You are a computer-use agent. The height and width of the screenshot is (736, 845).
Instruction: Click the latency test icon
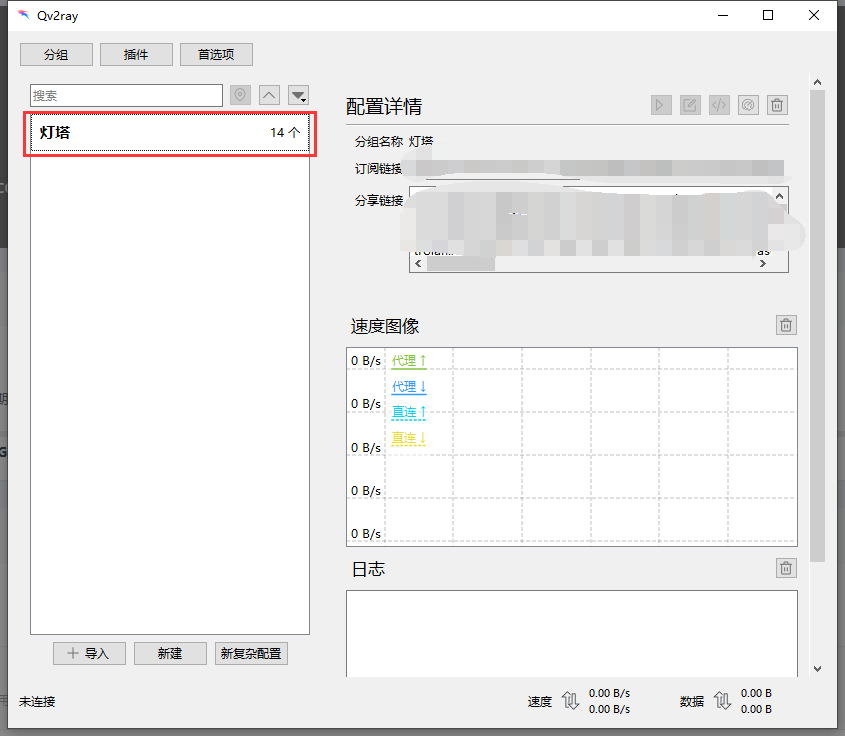point(749,105)
